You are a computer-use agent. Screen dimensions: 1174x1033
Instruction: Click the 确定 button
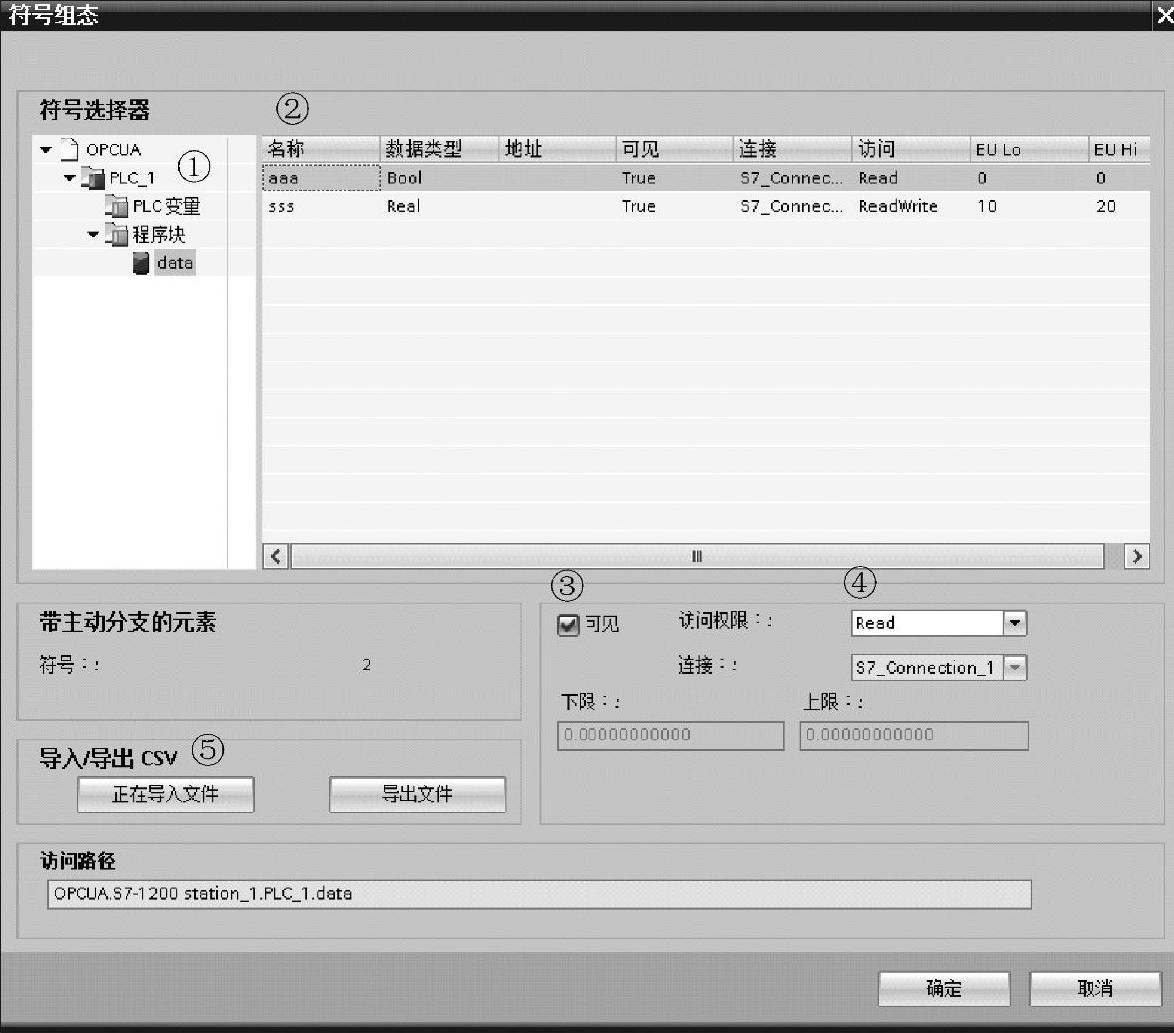tap(943, 989)
